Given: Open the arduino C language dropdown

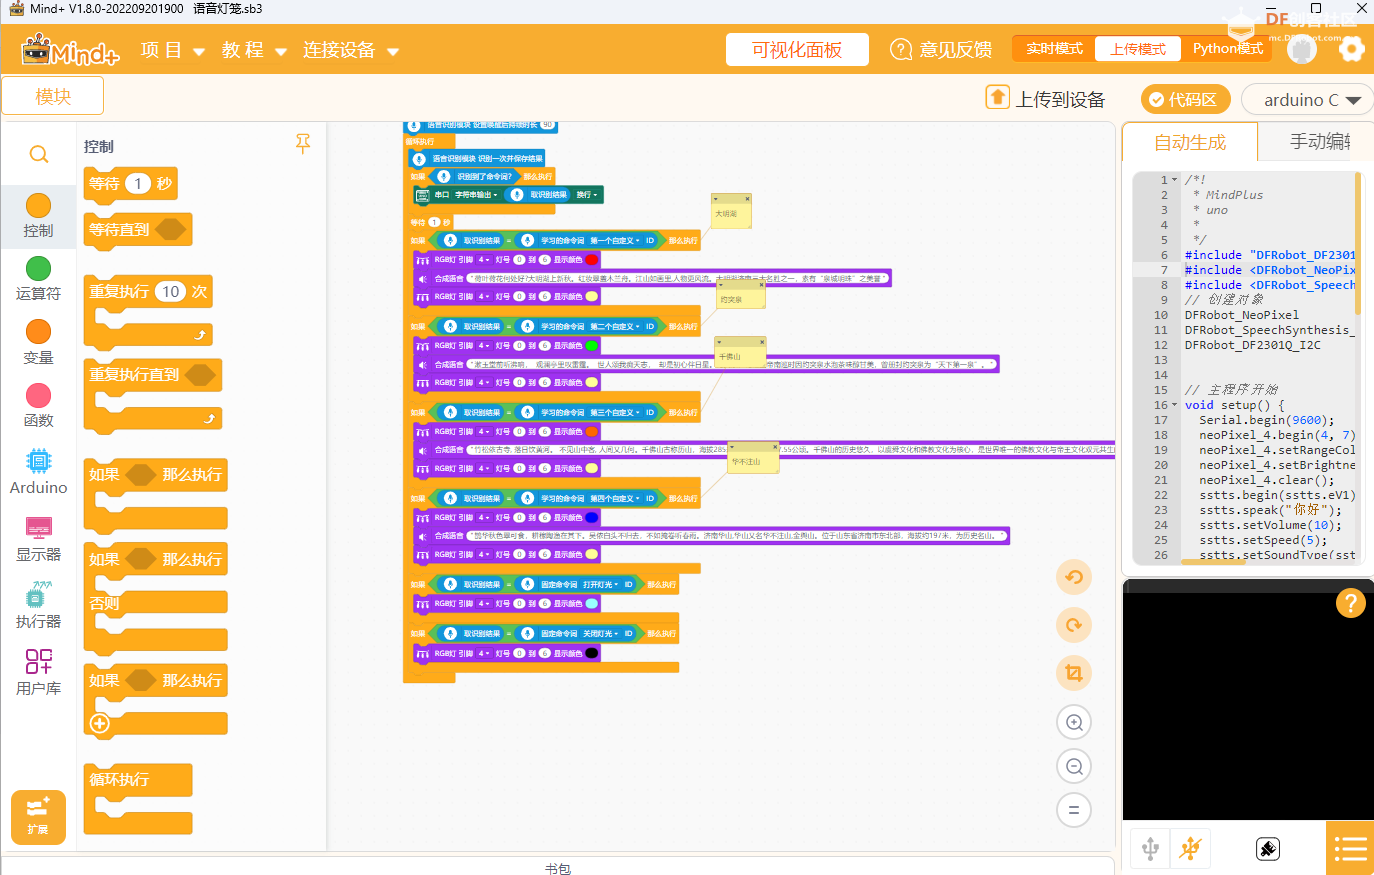Looking at the screenshot, I should 1308,100.
